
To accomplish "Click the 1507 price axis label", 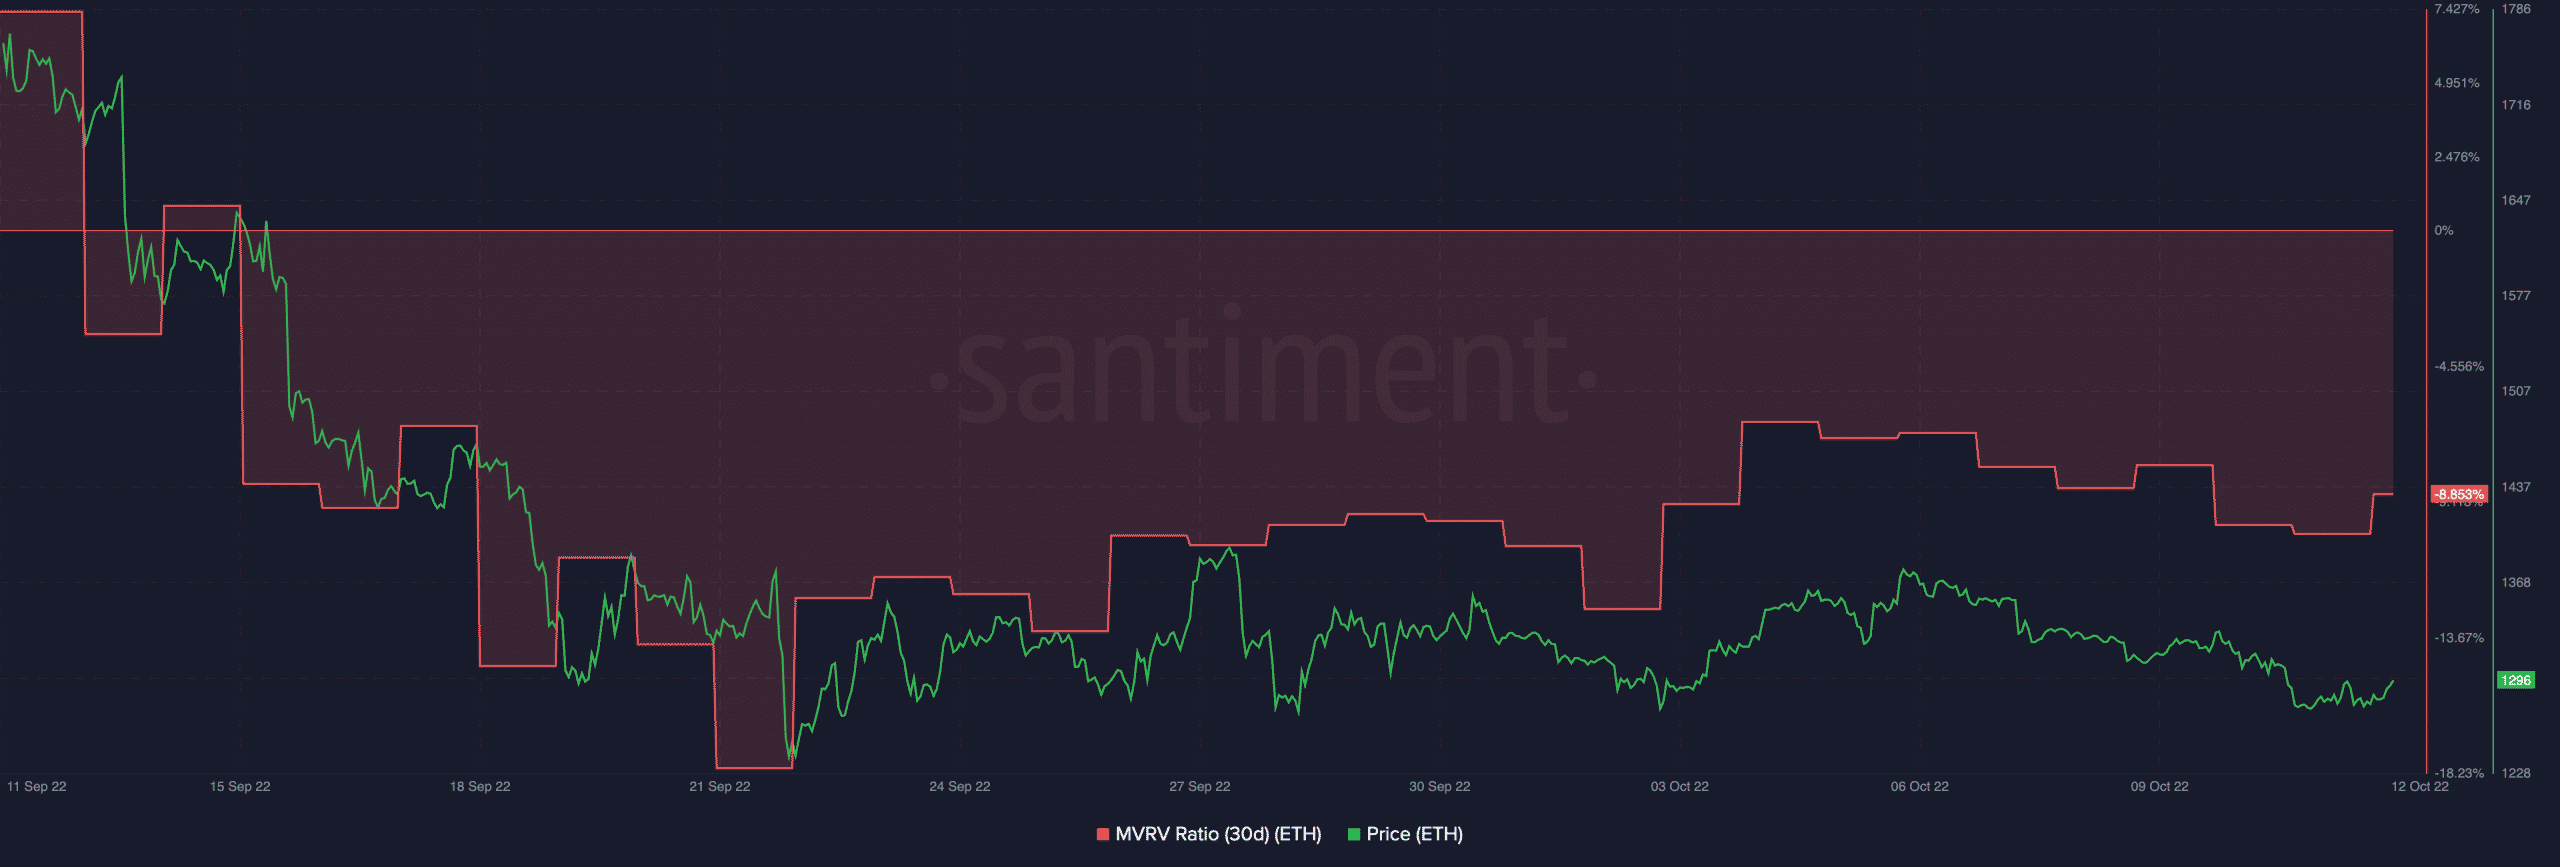I will pos(2516,391).
